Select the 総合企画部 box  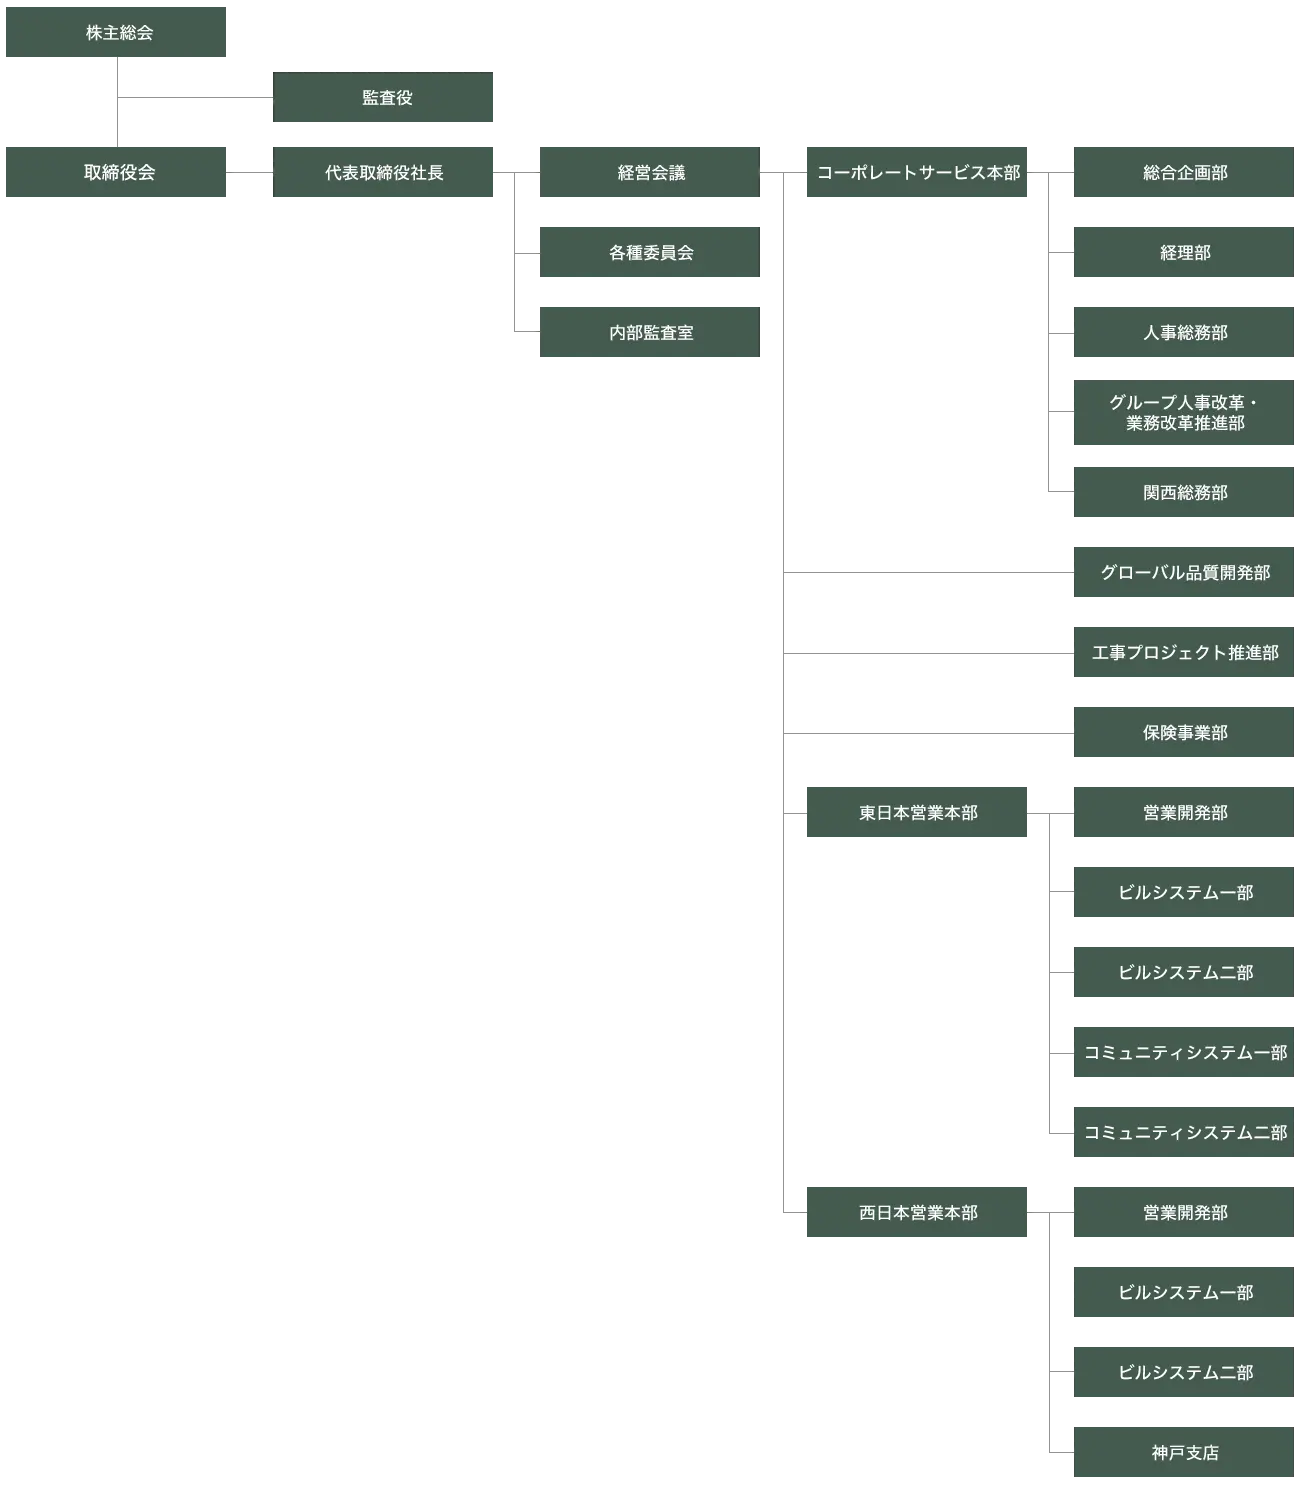(x=1184, y=172)
